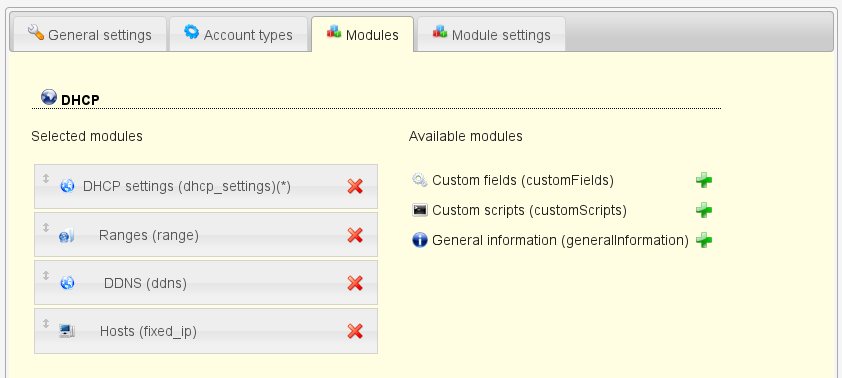Remove the Ranges module with red X

(x=355, y=235)
